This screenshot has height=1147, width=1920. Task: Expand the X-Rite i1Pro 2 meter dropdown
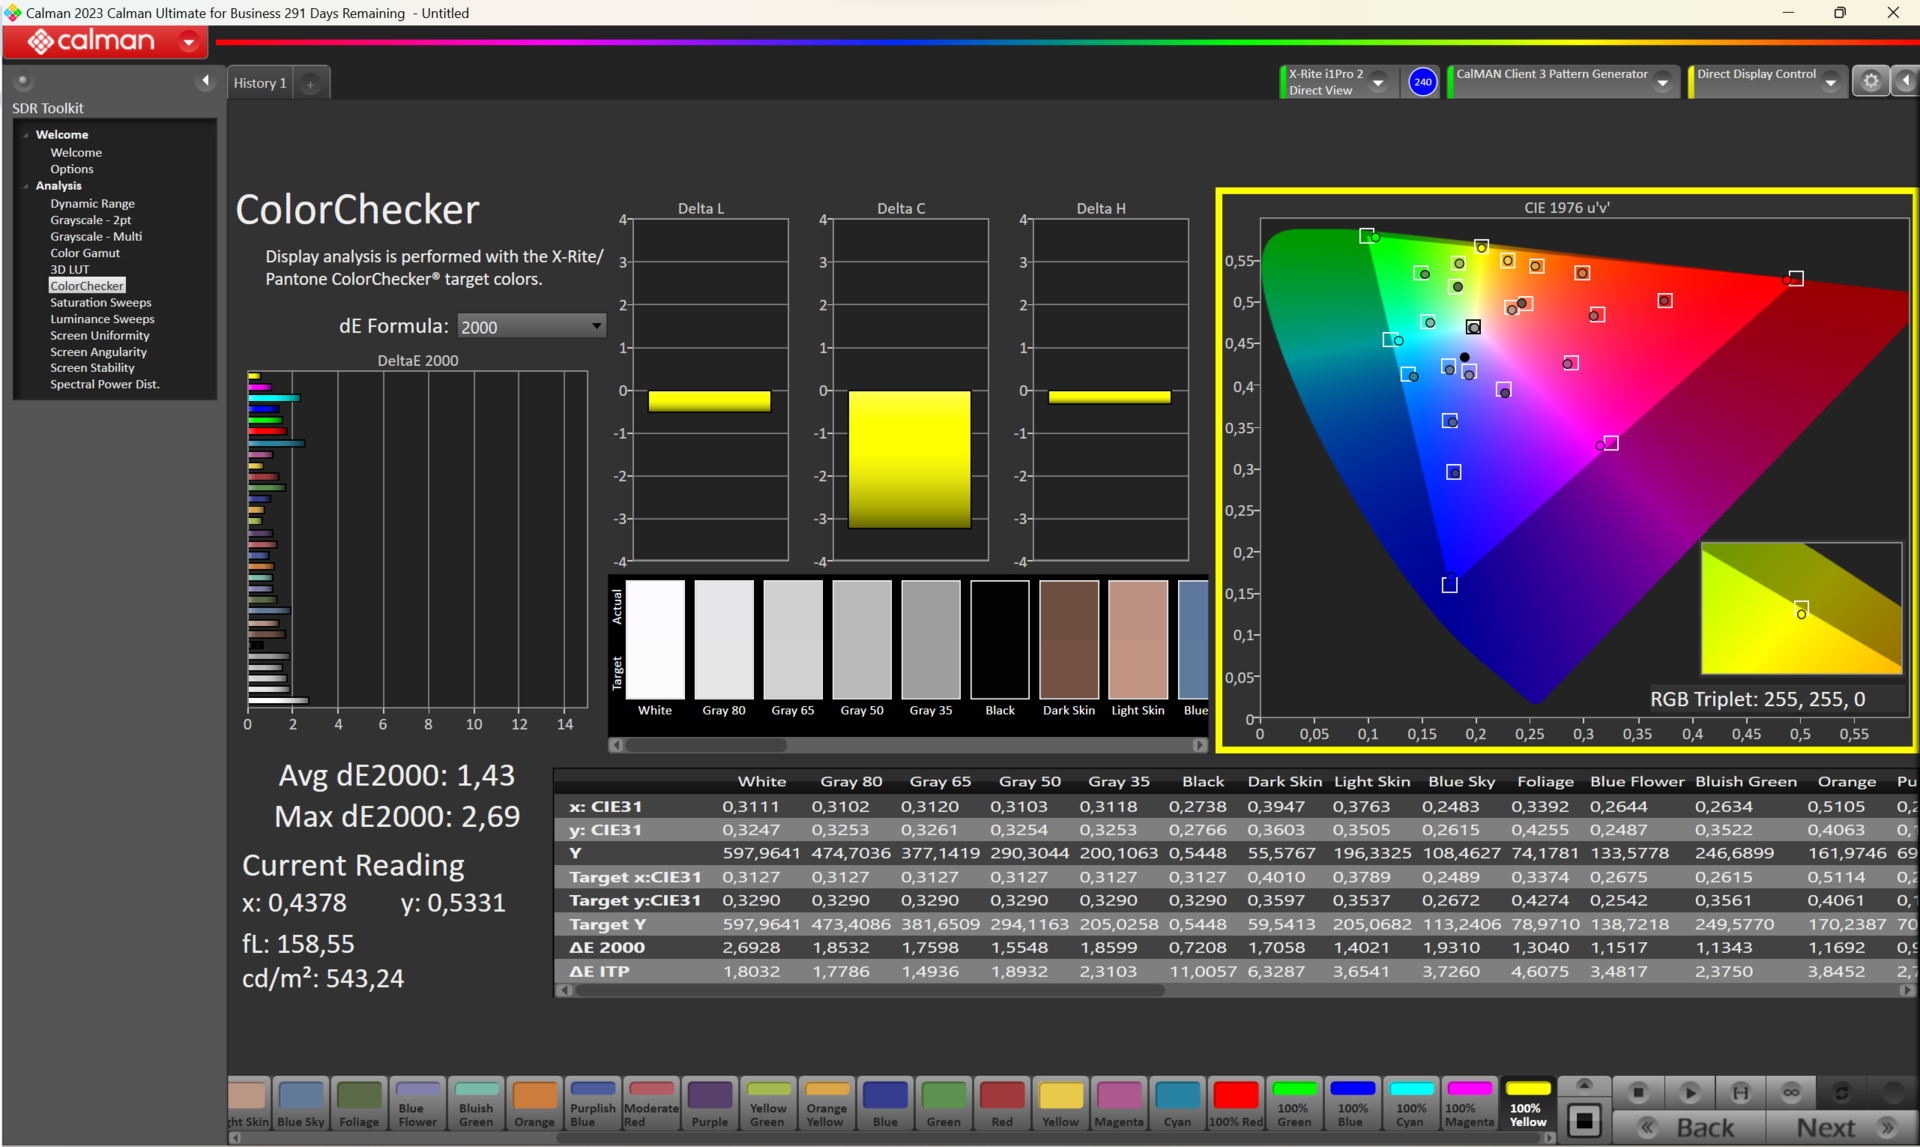[1378, 83]
